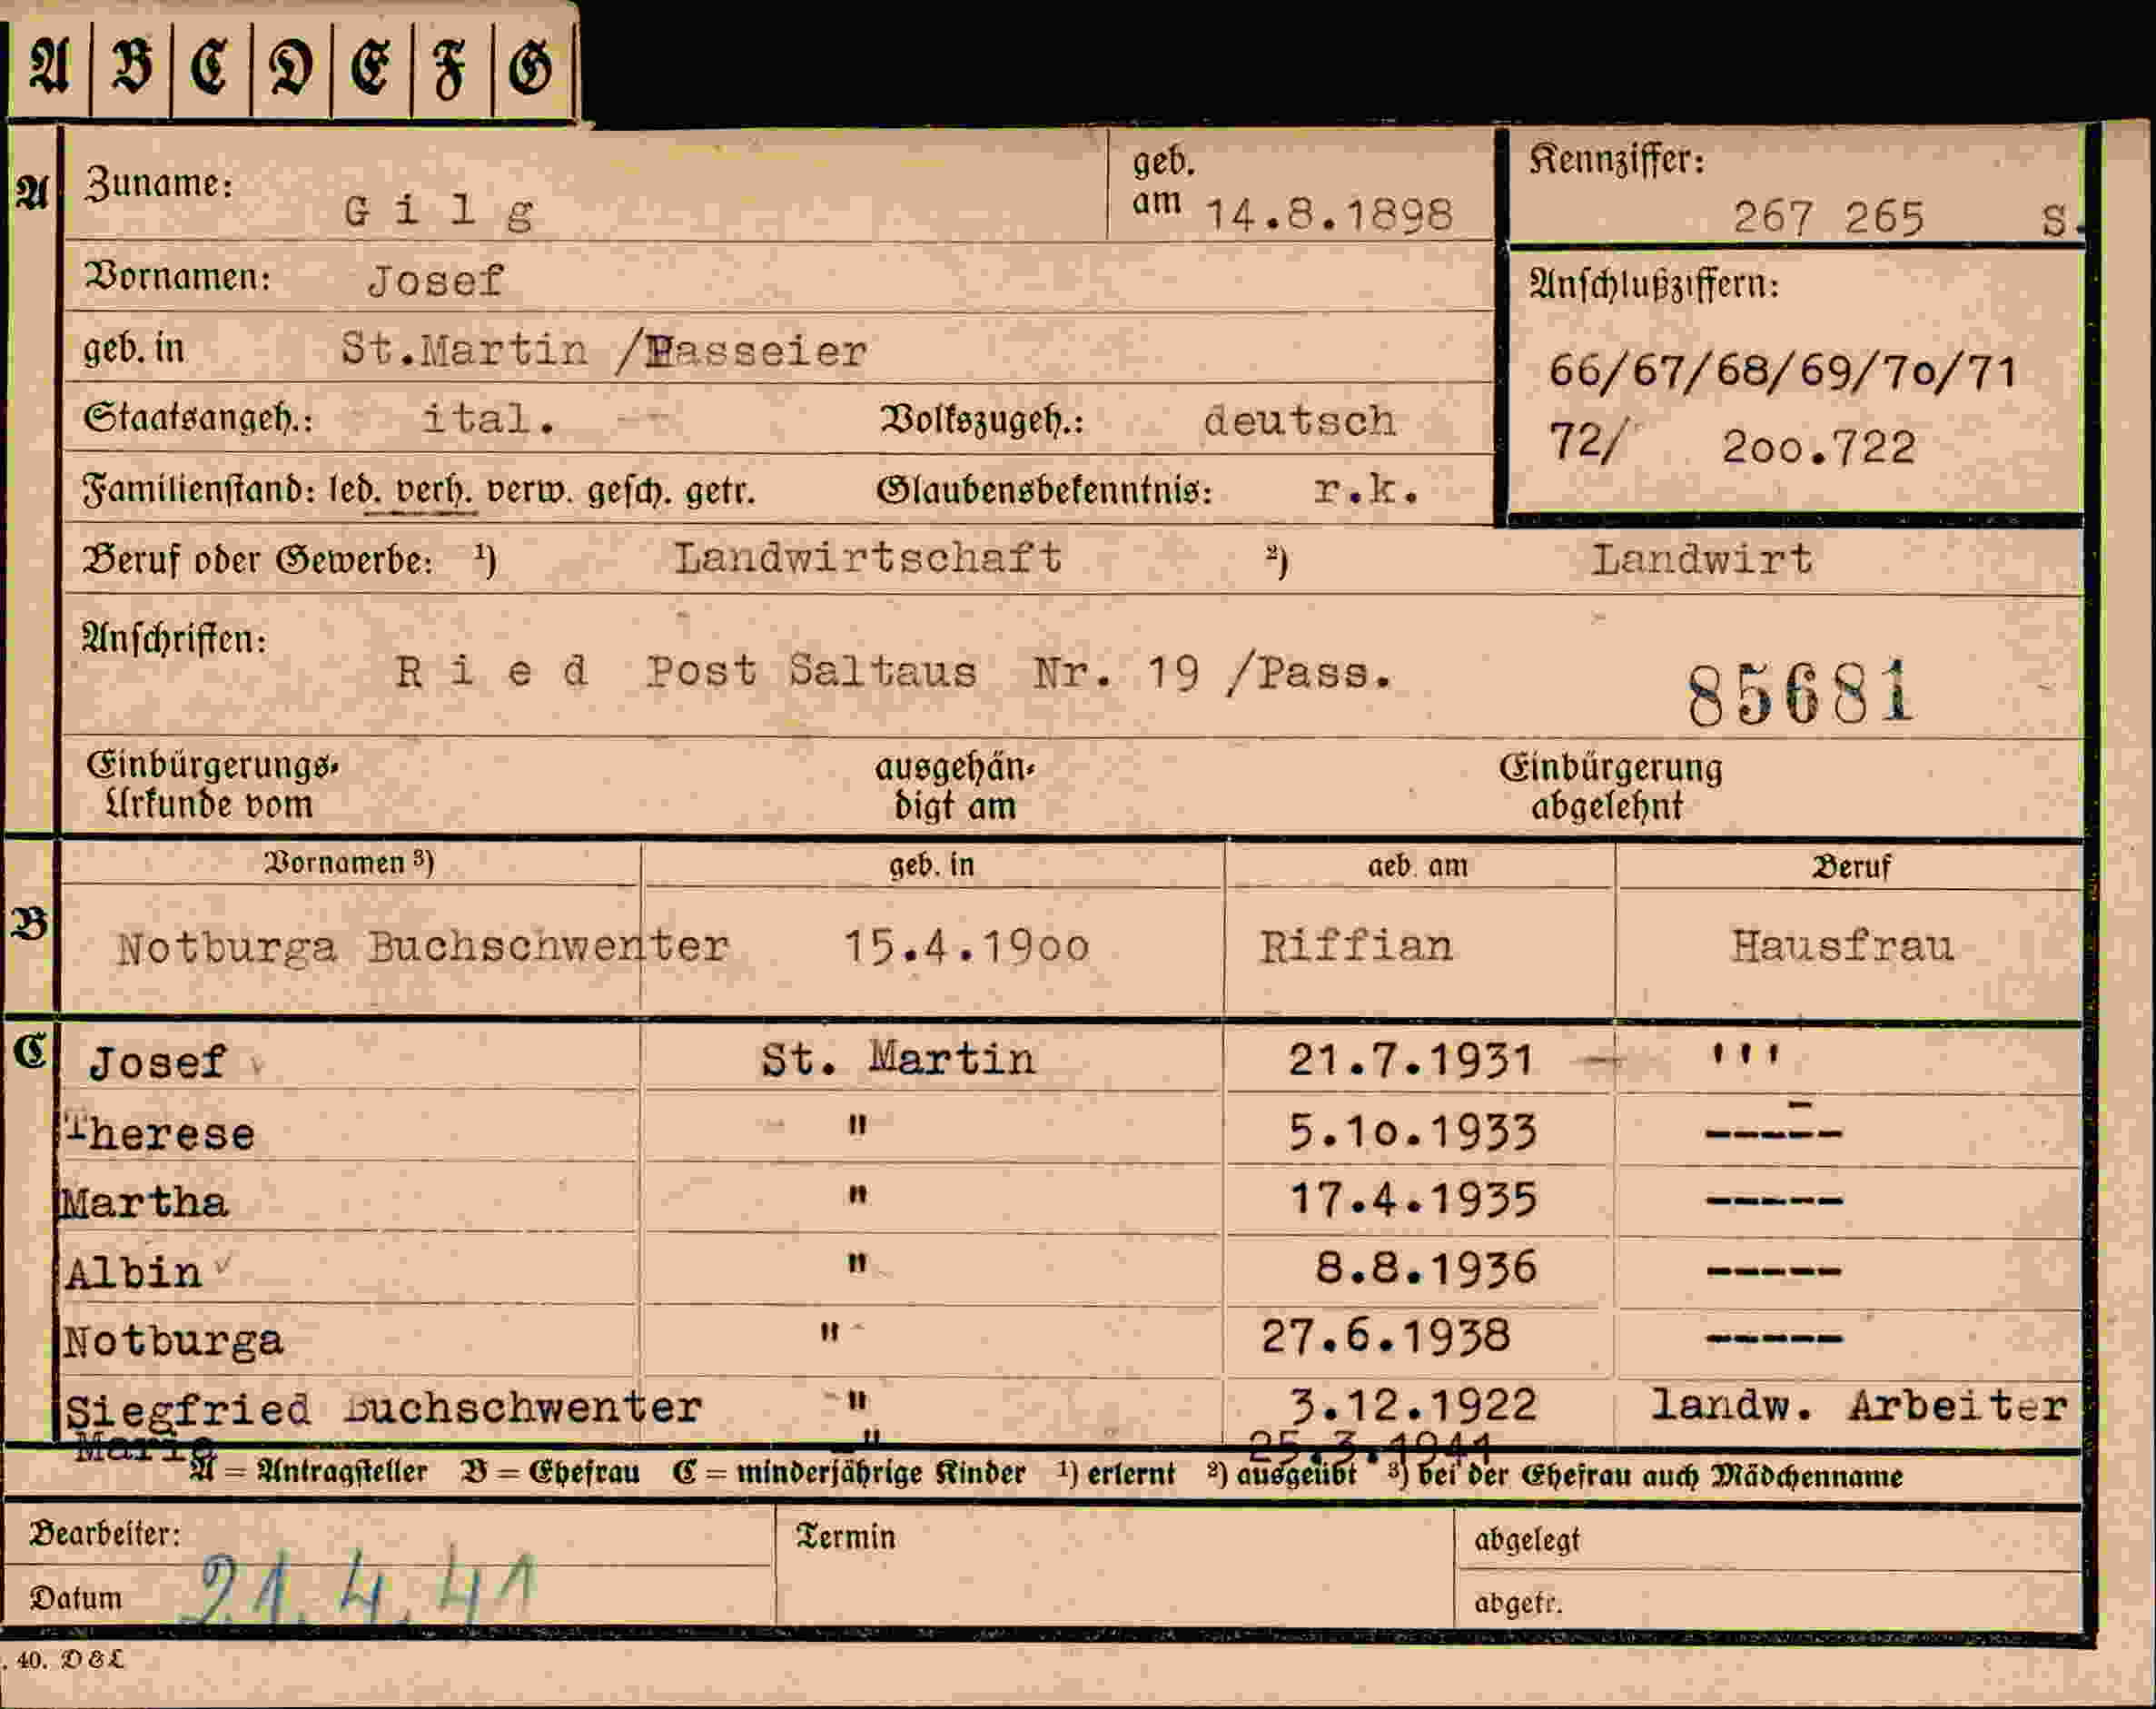This screenshot has width=2156, height=1709.
Task: Click the 'Beruf oder Gewerbe:' label
Action: coord(258,560)
